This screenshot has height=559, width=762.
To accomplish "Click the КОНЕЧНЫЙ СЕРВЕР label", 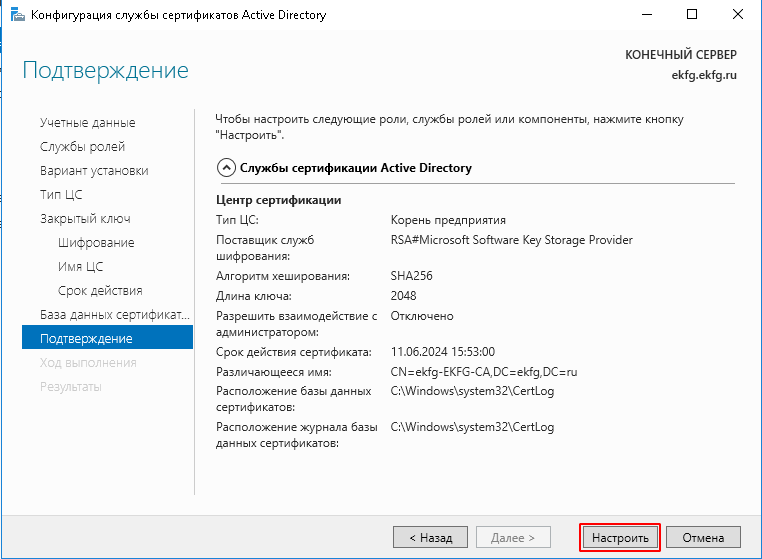I will click(681, 54).
